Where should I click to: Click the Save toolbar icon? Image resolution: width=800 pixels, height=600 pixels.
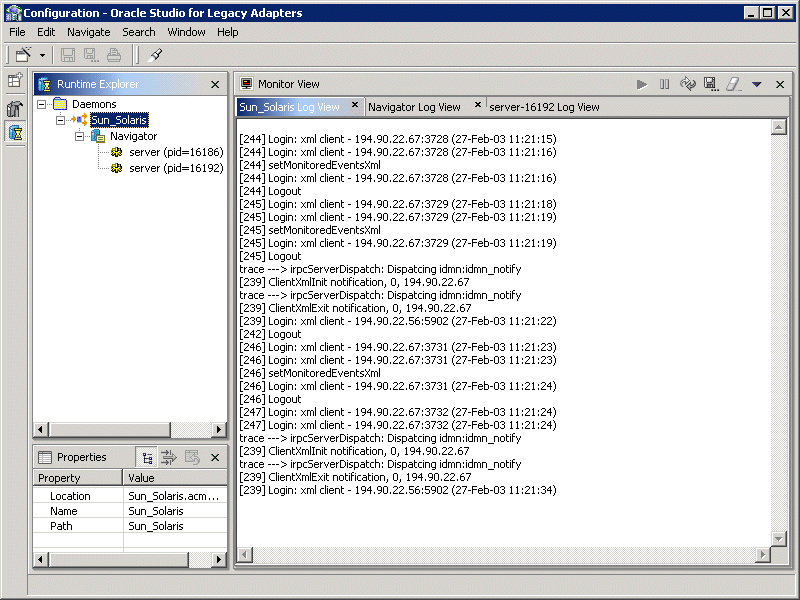[68, 55]
